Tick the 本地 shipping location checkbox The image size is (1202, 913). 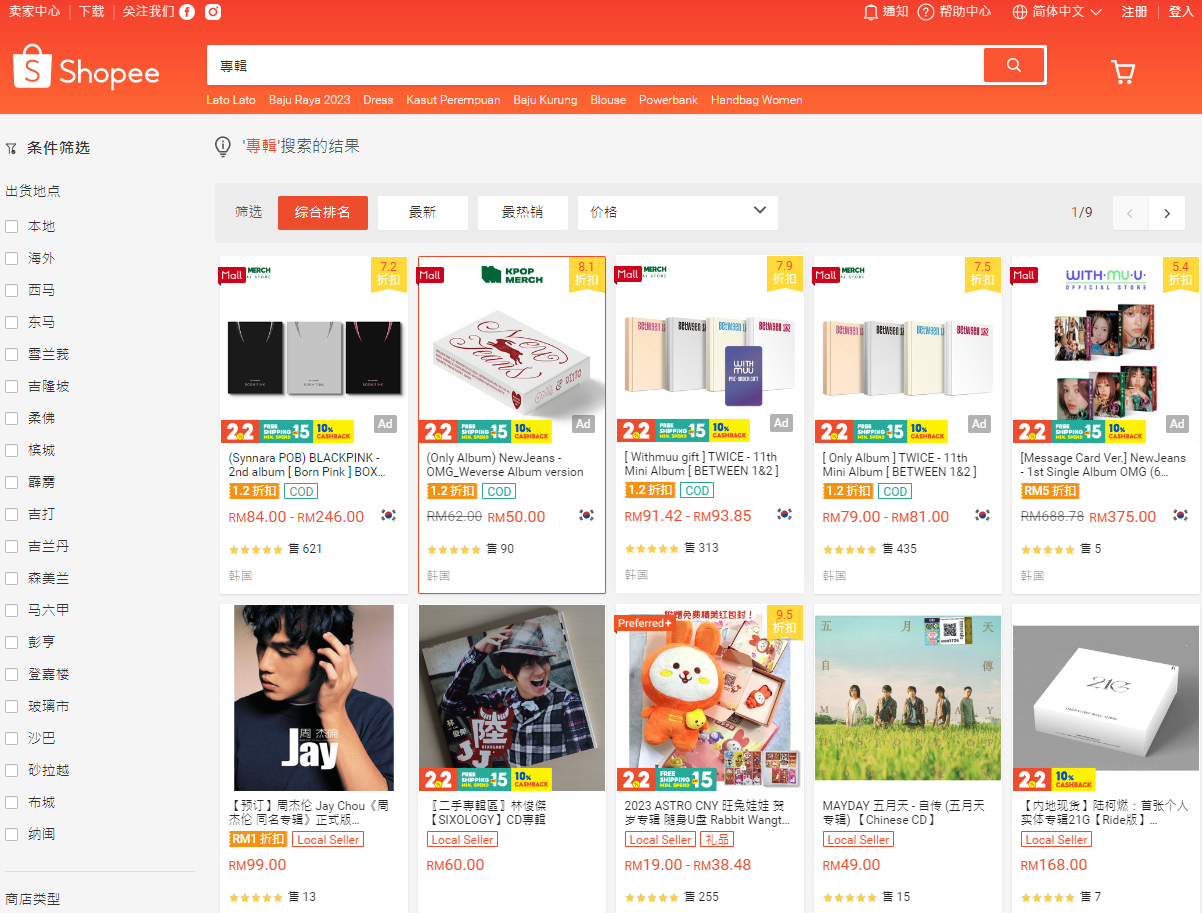click(x=12, y=227)
